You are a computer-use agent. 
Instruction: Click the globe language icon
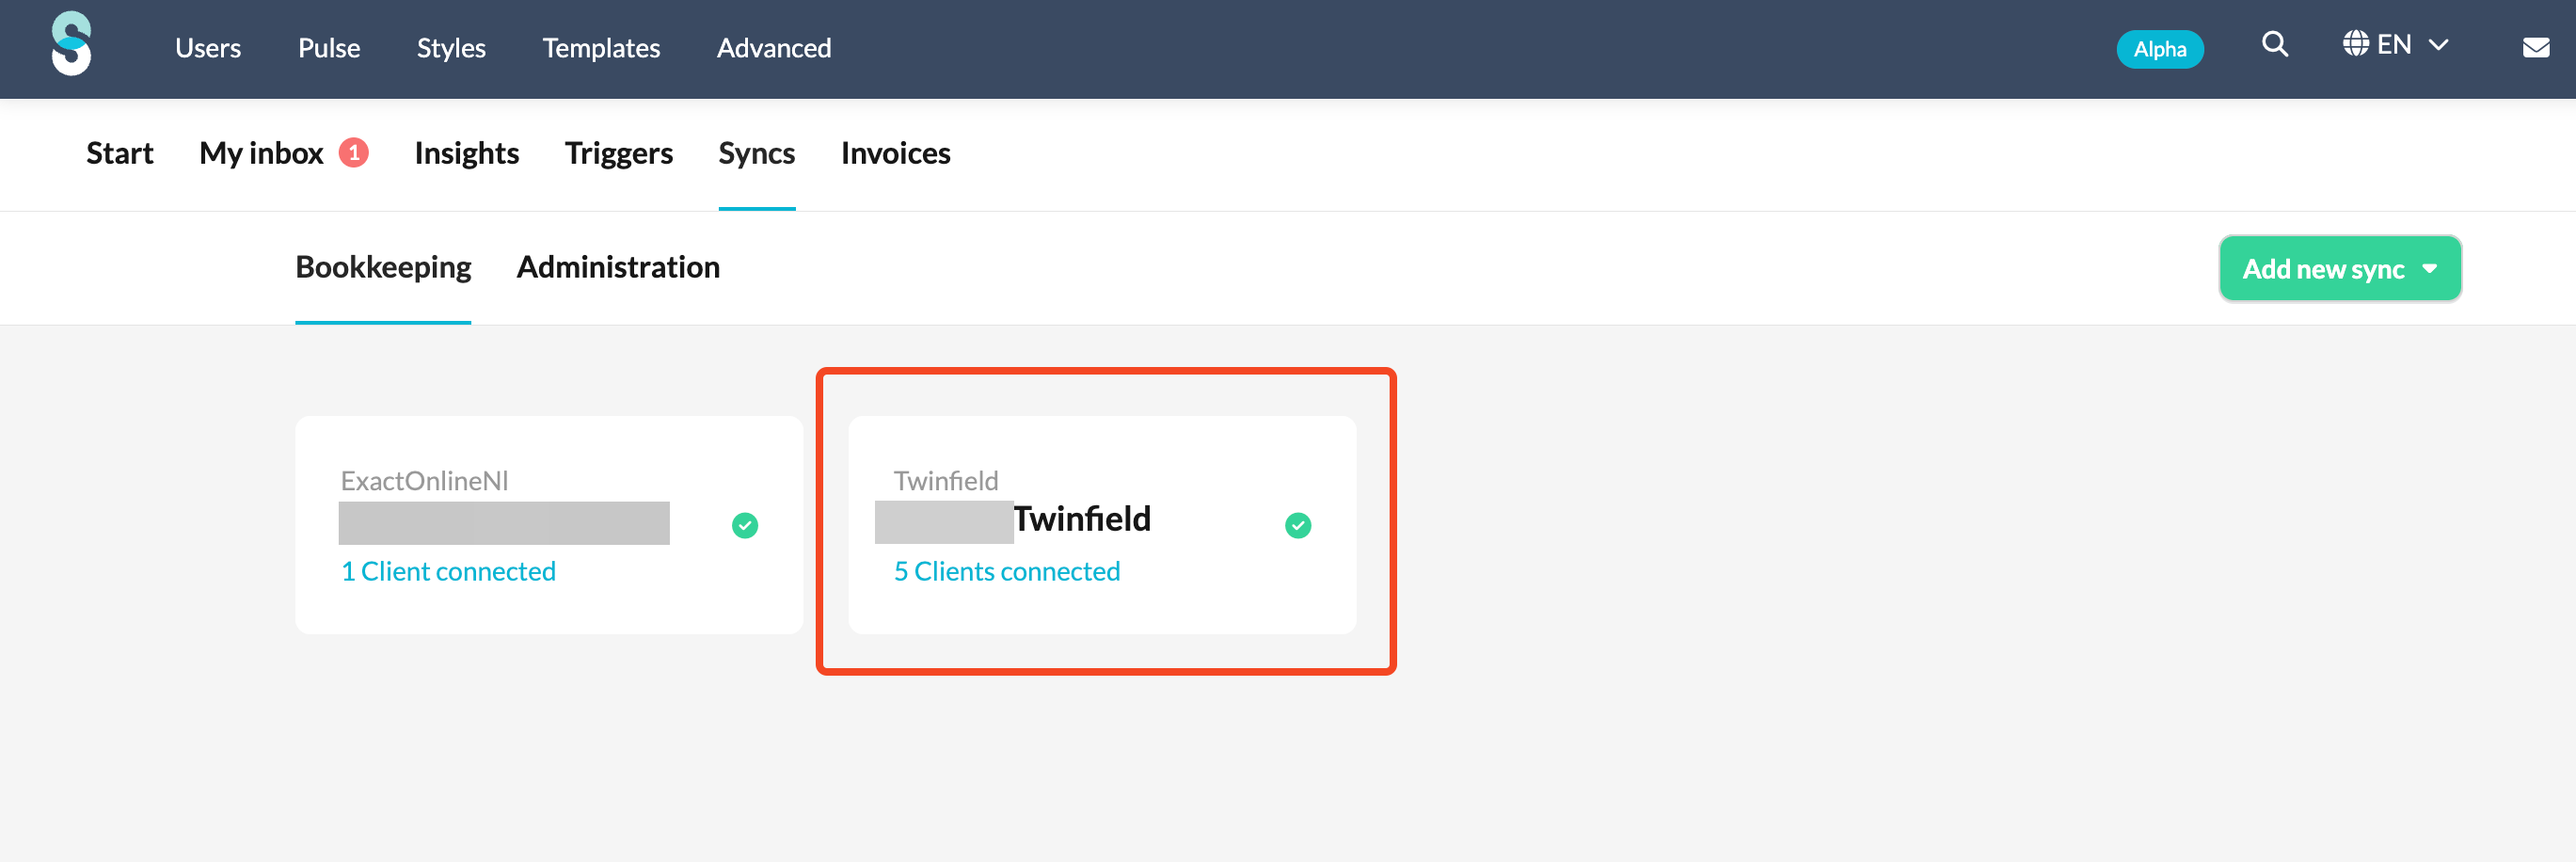[x=2355, y=44]
